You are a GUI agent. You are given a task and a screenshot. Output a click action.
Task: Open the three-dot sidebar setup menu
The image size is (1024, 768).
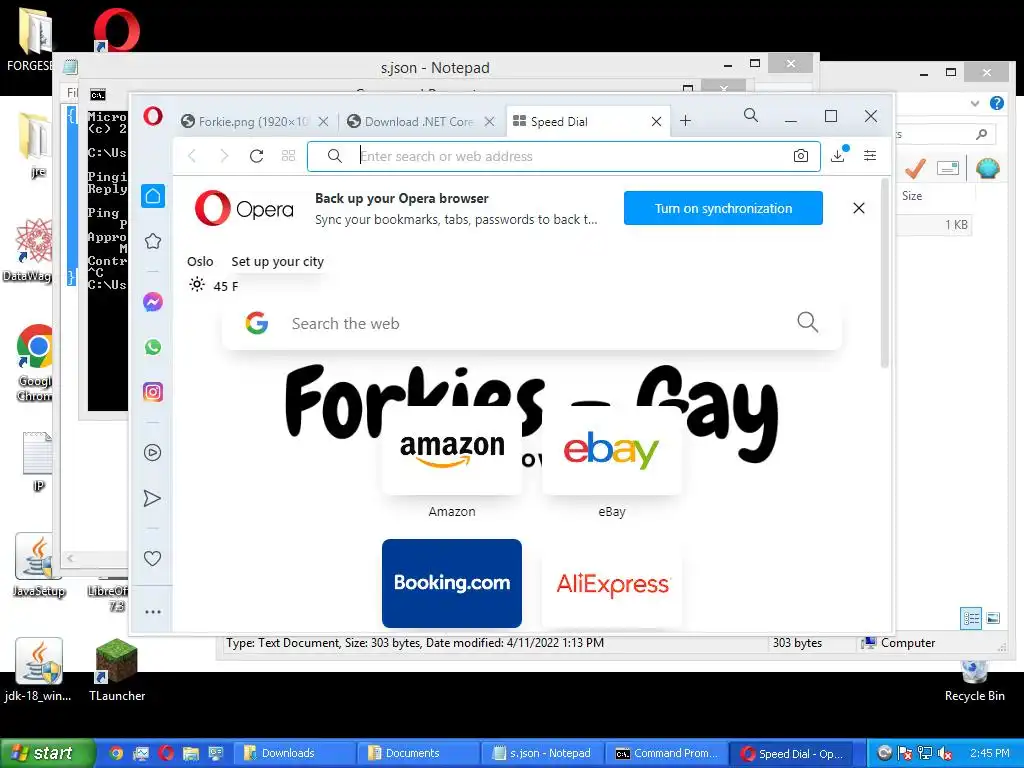[153, 612]
